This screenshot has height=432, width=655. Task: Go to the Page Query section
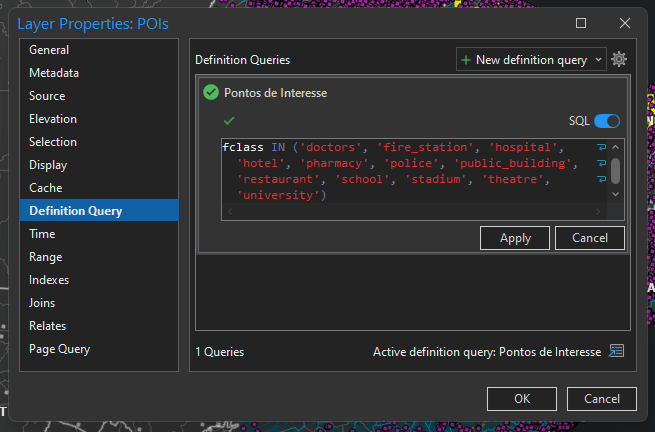pyautogui.click(x=59, y=349)
